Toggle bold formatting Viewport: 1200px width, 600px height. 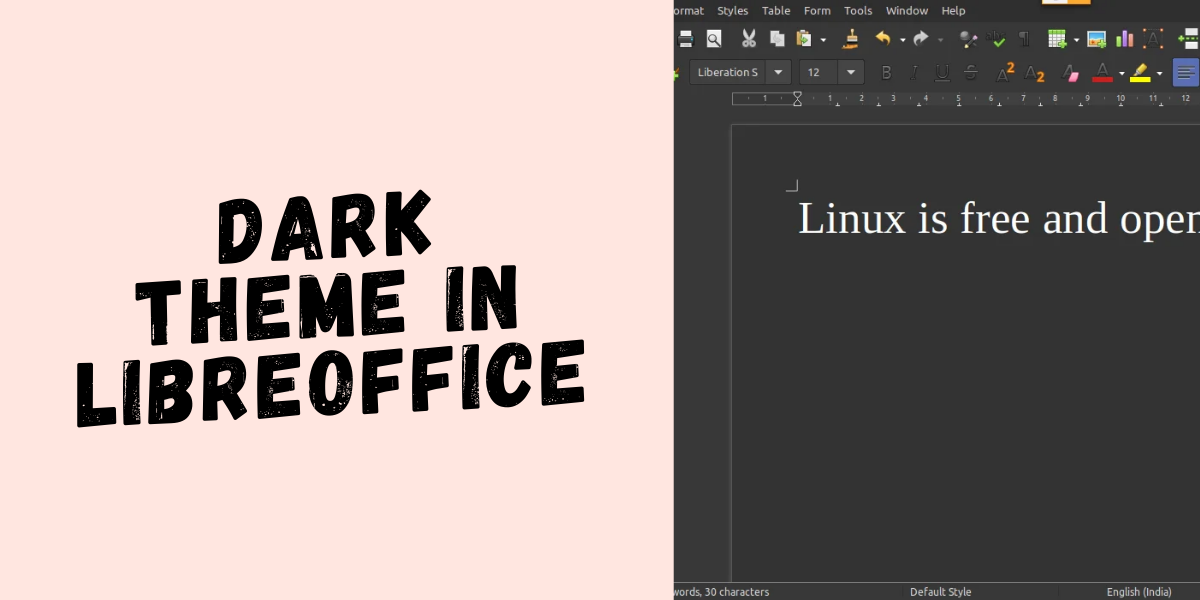click(x=887, y=72)
